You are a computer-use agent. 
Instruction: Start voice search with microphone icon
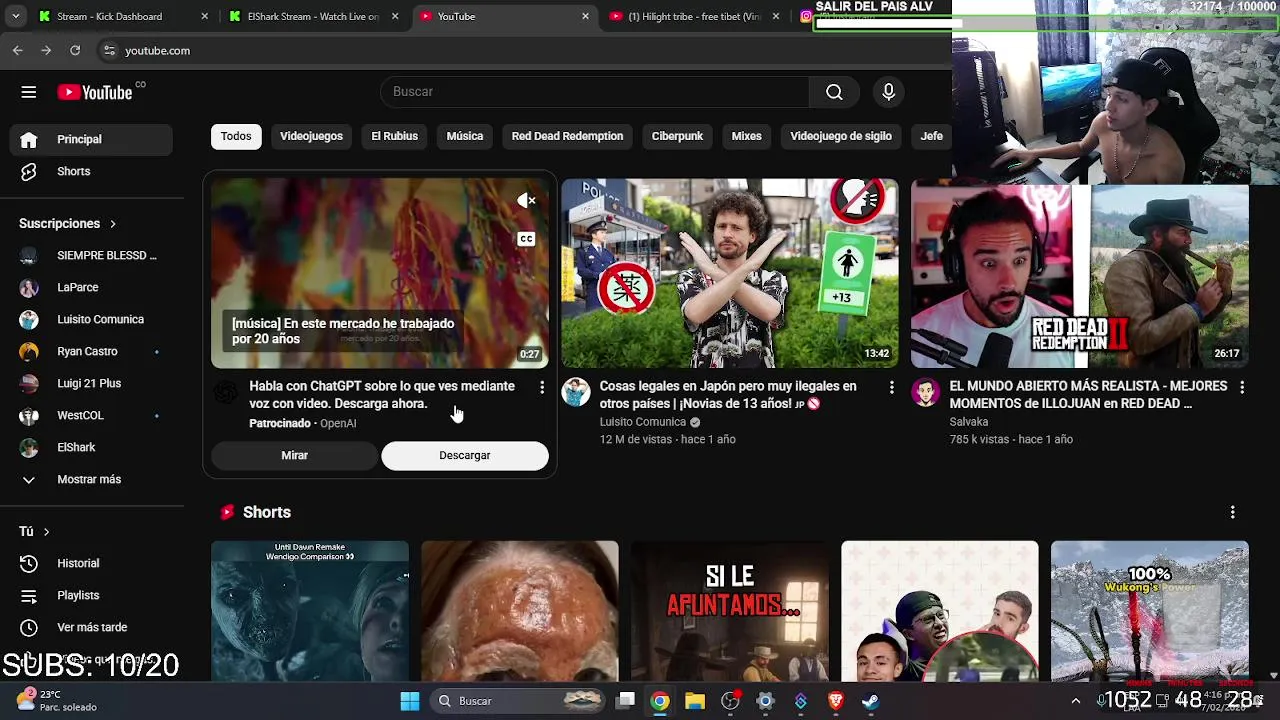pyautogui.click(x=888, y=92)
